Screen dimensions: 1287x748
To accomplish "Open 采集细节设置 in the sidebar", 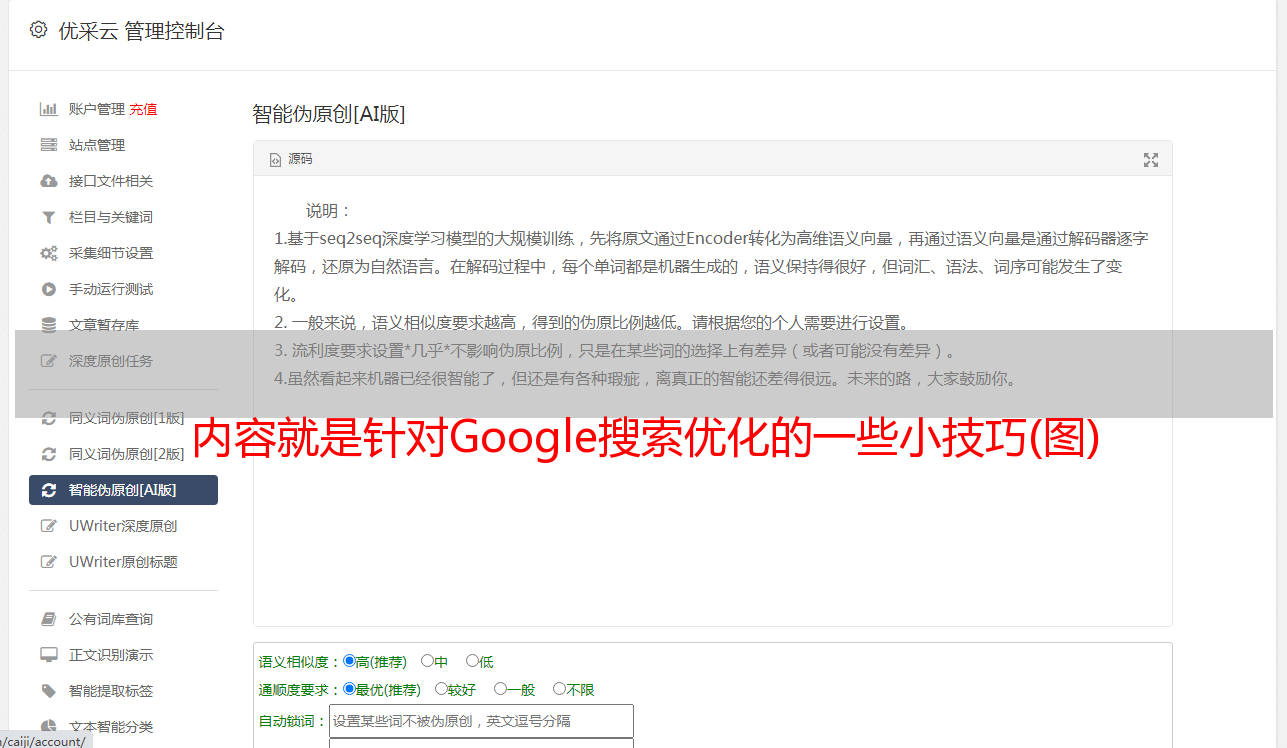I will (111, 253).
